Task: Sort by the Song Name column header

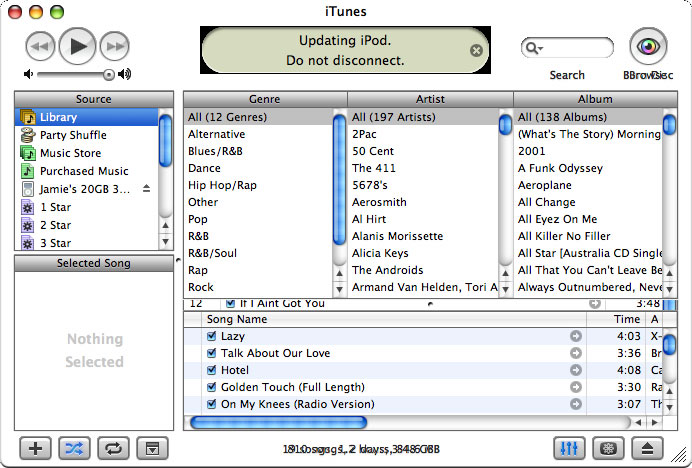Action: pyautogui.click(x=394, y=319)
